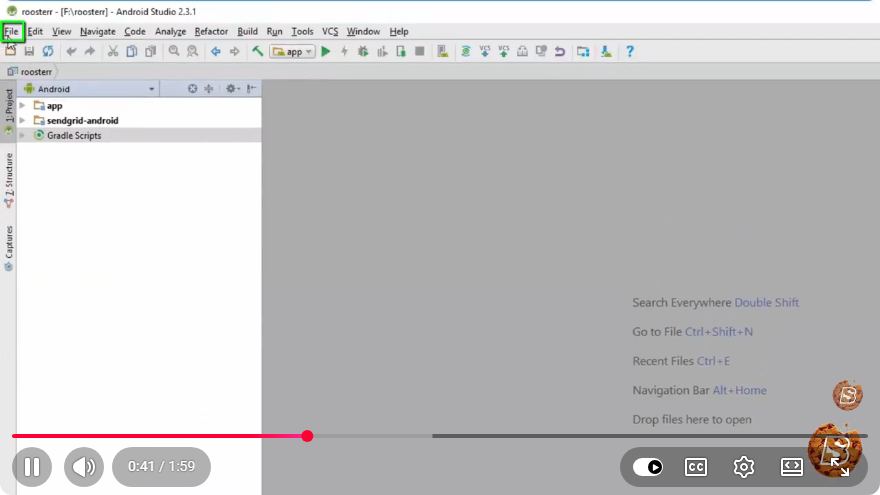Toggle the autoplay switch in video controls
The width and height of the screenshot is (880, 495).
tap(648, 467)
